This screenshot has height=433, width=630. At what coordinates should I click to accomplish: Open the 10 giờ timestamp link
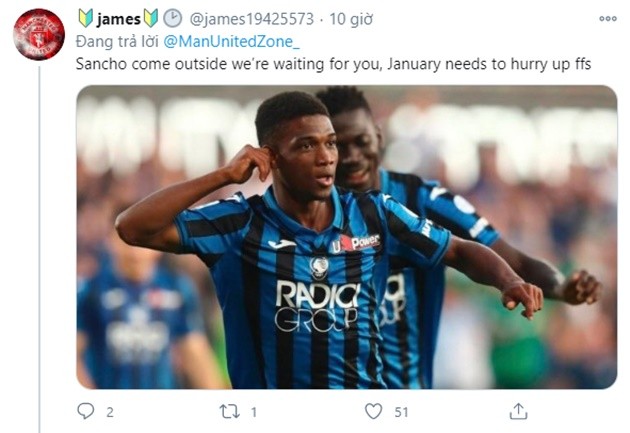[x=351, y=19]
